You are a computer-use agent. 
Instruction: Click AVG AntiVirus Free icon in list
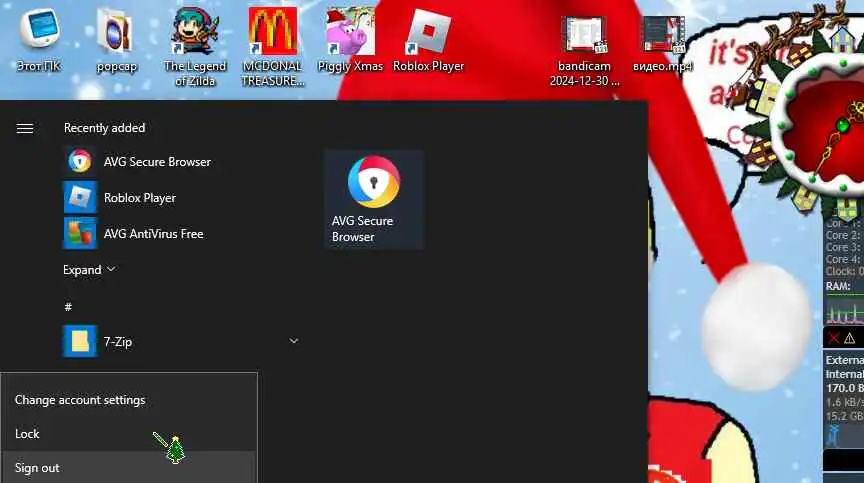(x=80, y=233)
